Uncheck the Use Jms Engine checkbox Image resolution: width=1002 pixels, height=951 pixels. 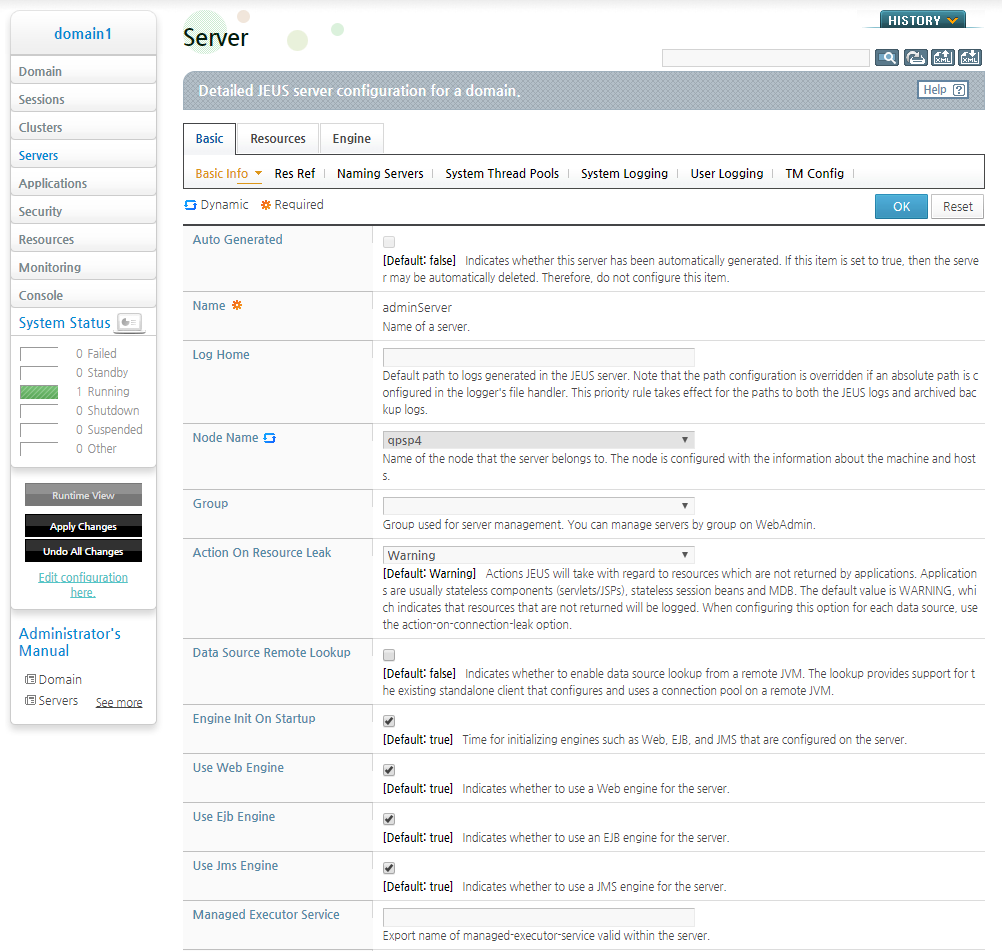[x=389, y=868]
